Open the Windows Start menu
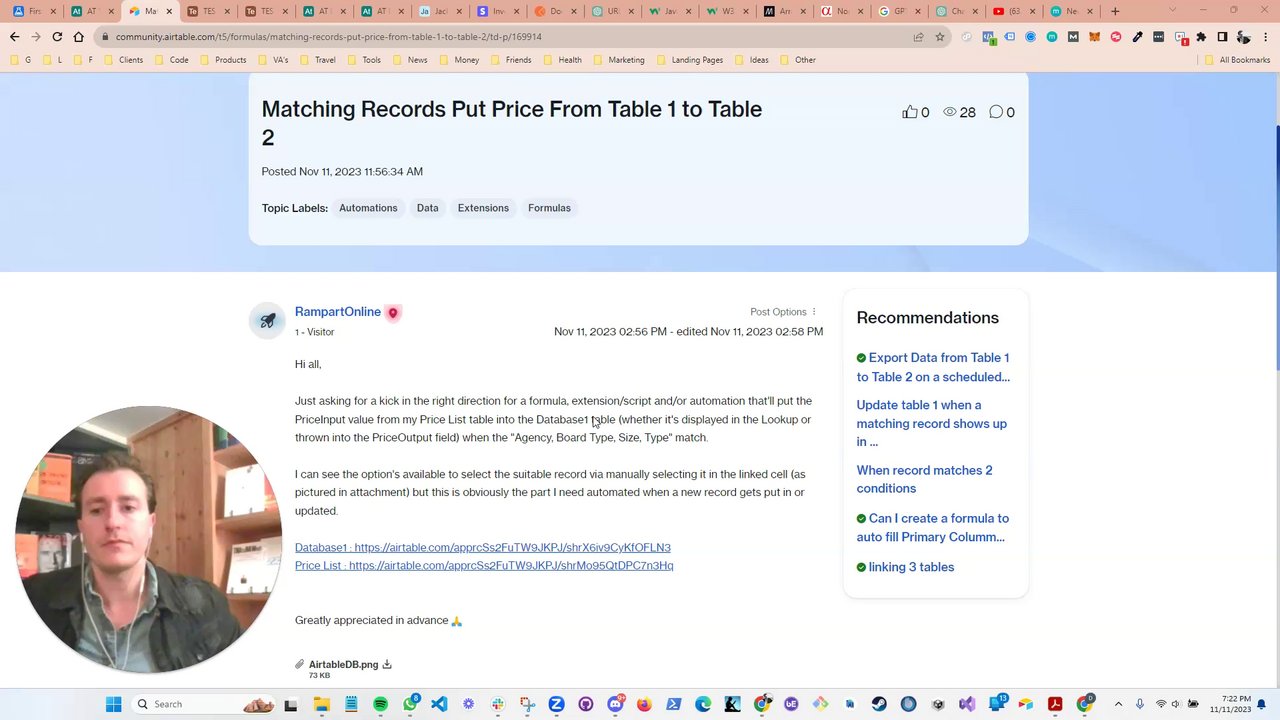 (x=114, y=704)
